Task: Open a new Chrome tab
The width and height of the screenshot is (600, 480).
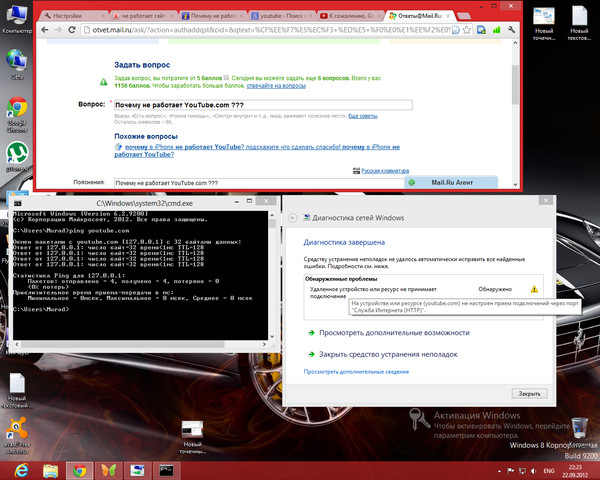Action: coord(464,16)
